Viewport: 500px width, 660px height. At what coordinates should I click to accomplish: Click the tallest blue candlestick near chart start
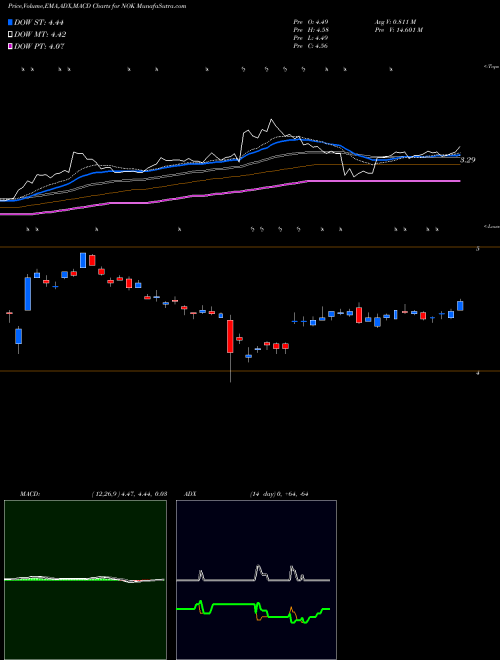pyautogui.click(x=28, y=294)
